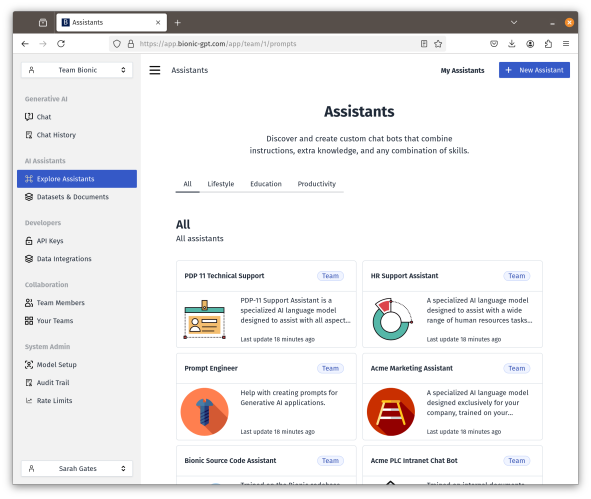Select the All category tab

coord(187,184)
